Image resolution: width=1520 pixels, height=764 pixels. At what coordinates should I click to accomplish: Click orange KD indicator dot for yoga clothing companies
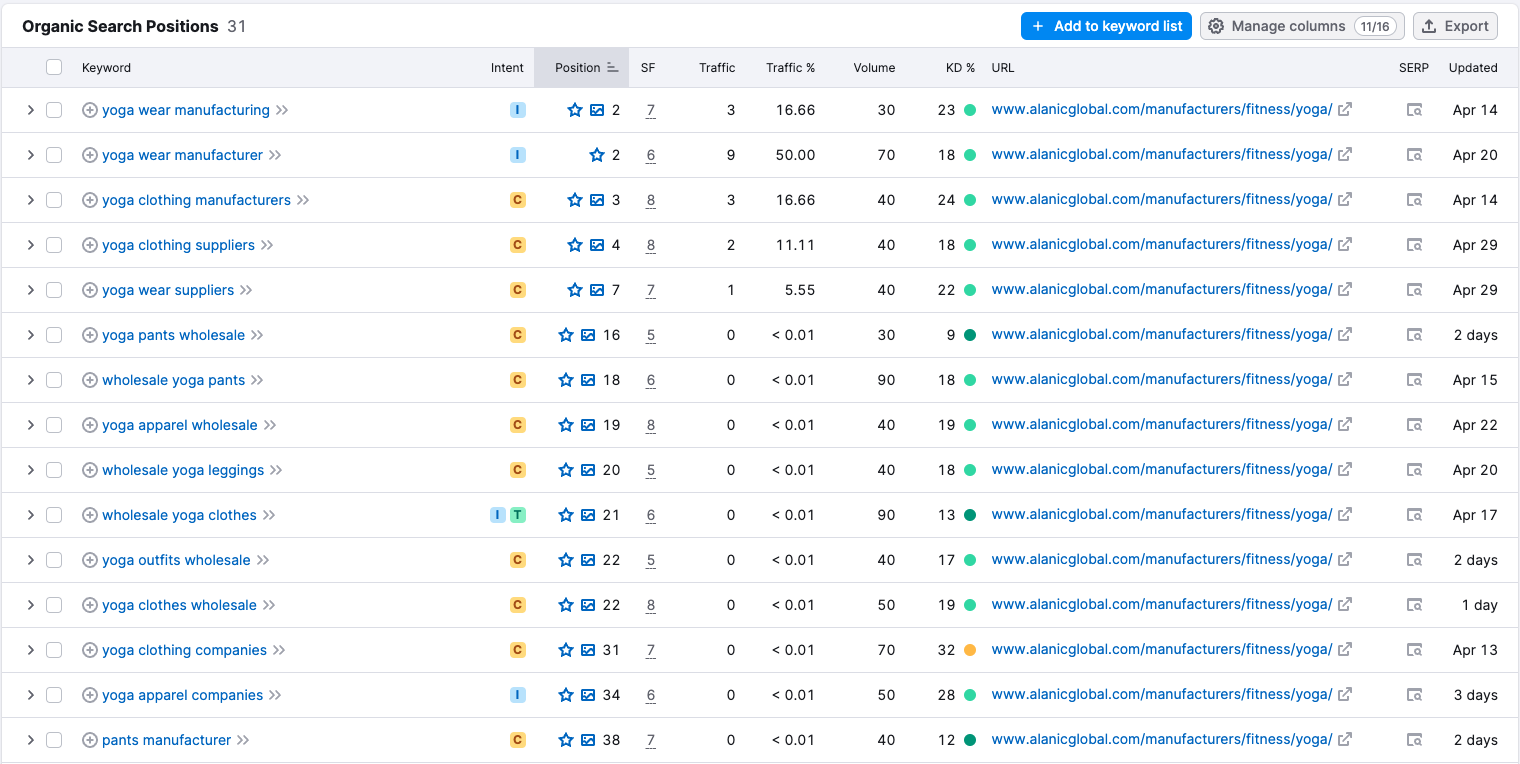click(x=969, y=650)
